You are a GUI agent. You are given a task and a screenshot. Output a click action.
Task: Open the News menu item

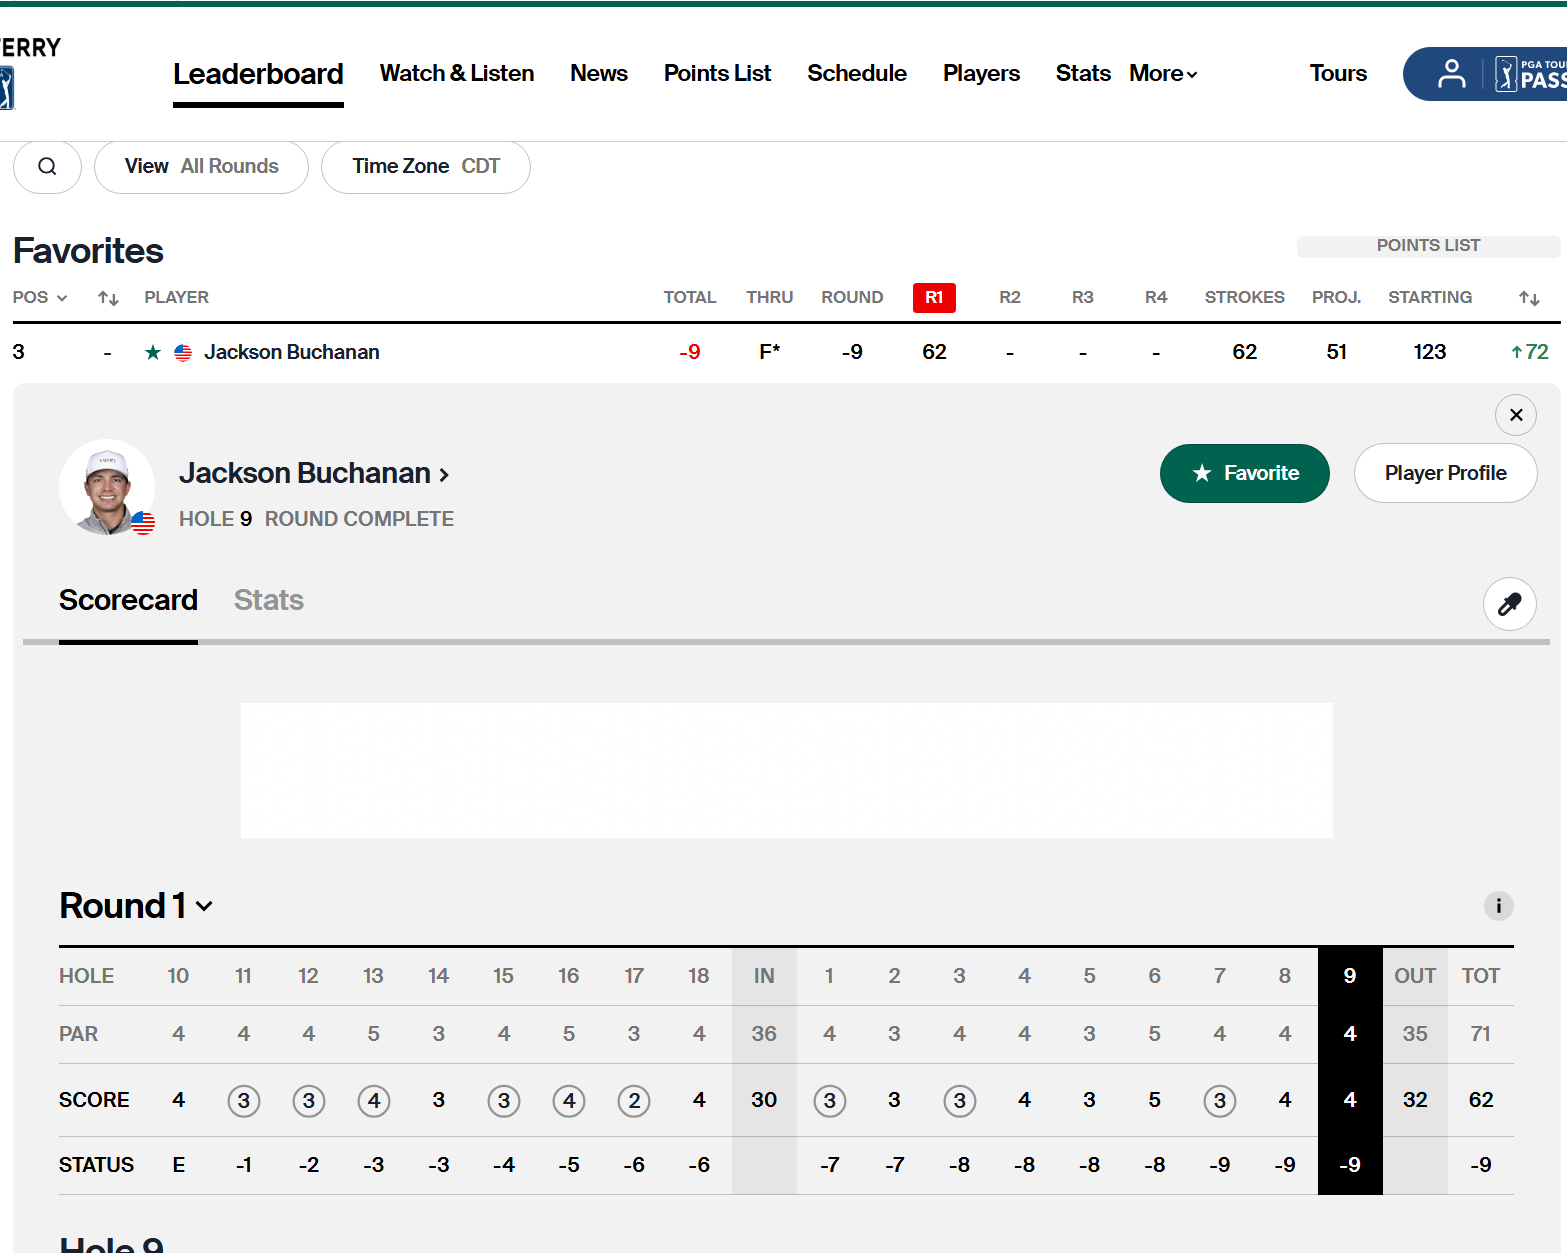599,74
